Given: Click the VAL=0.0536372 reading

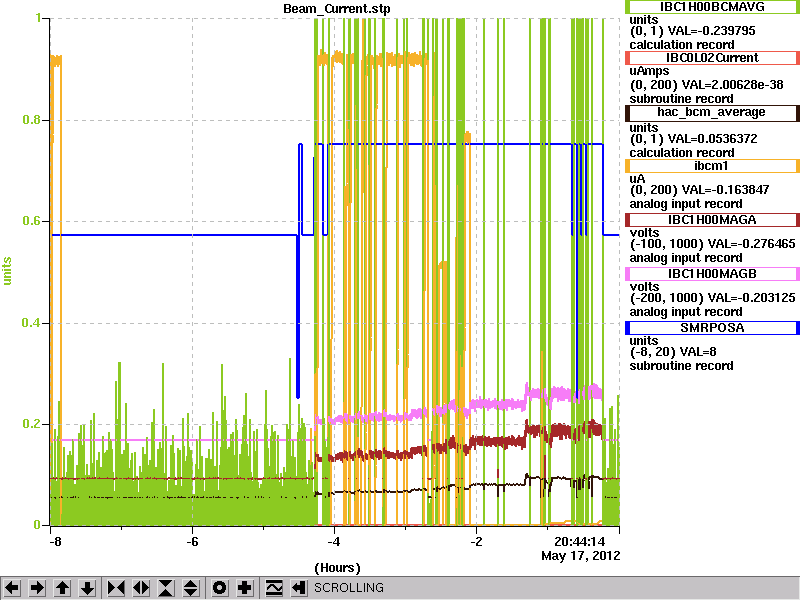Looking at the screenshot, I should coord(712,139).
